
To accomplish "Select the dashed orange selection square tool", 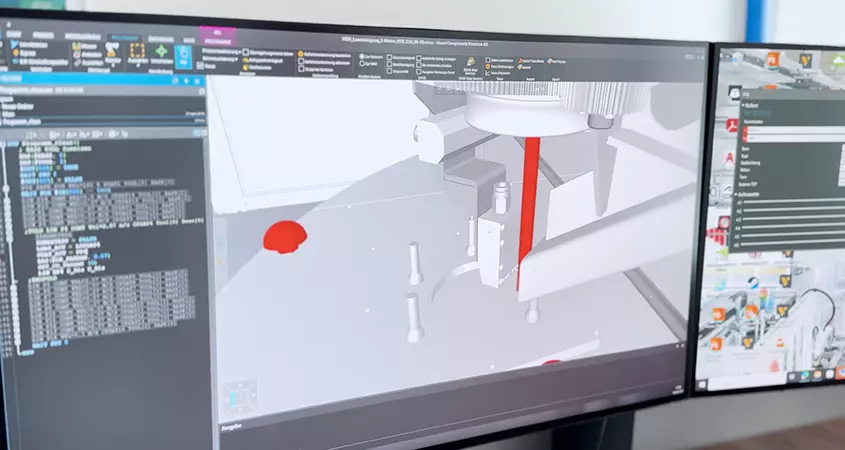I will pyautogui.click(x=136, y=50).
